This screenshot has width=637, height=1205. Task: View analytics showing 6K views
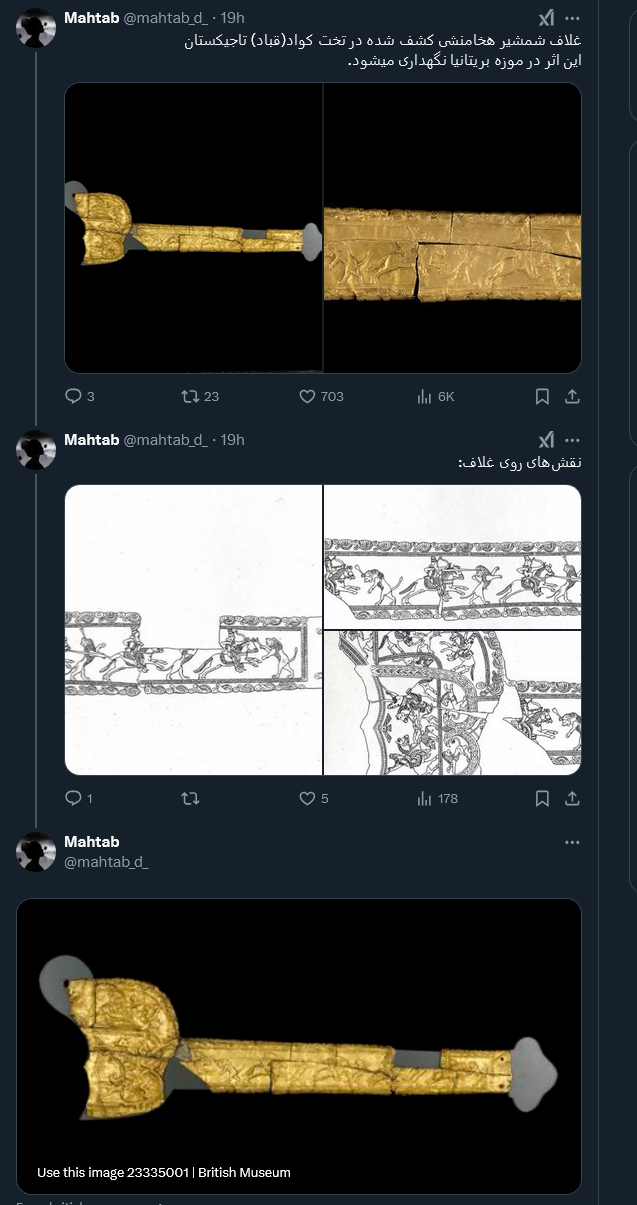click(435, 396)
